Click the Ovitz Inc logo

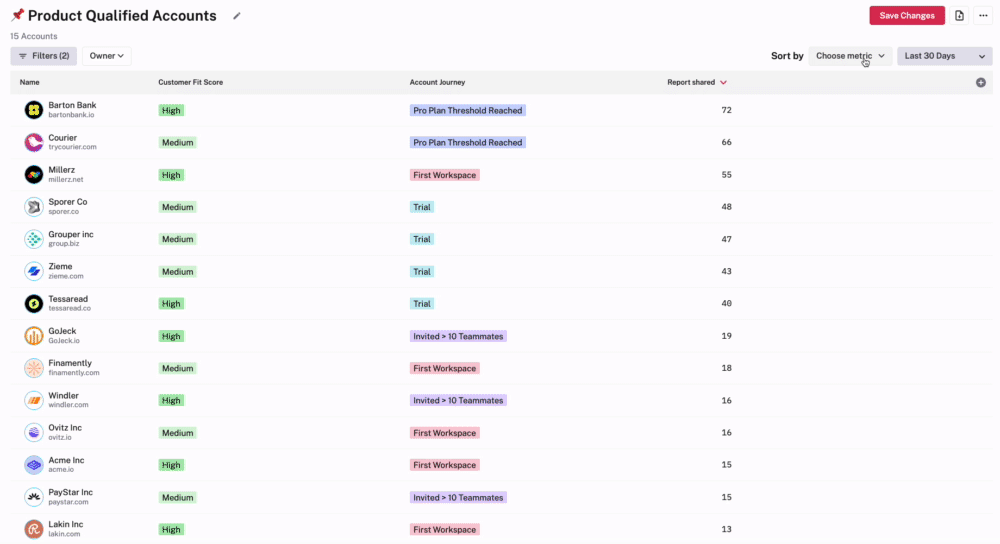[34, 432]
